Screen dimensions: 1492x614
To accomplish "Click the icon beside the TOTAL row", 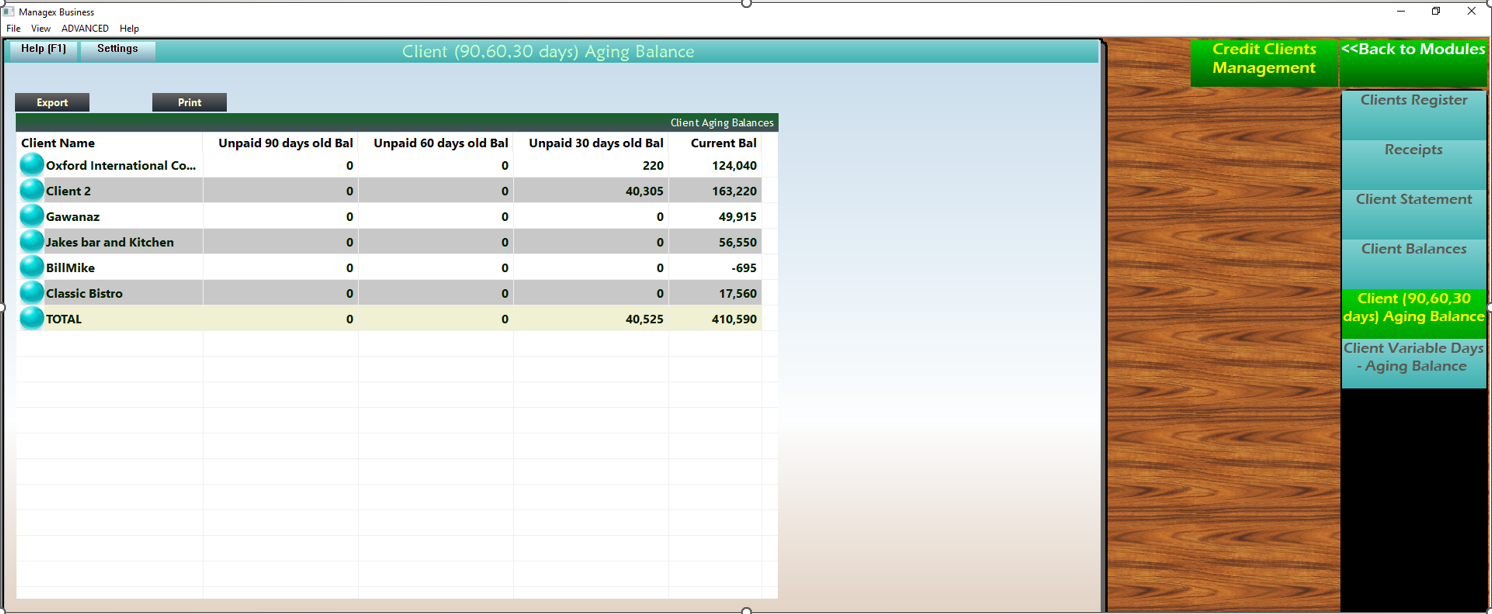I will pyautogui.click(x=30, y=318).
